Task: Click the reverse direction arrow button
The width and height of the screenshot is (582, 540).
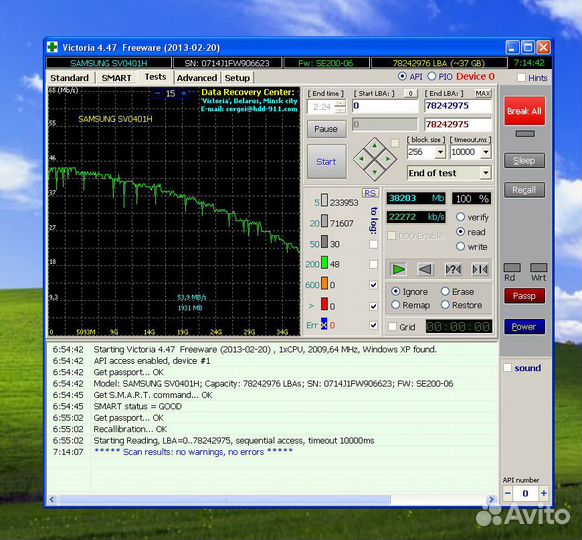Action: point(425,269)
